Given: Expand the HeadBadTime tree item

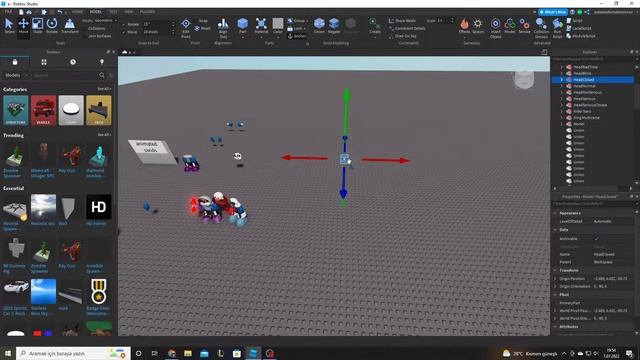Looking at the screenshot, I should click(562, 67).
